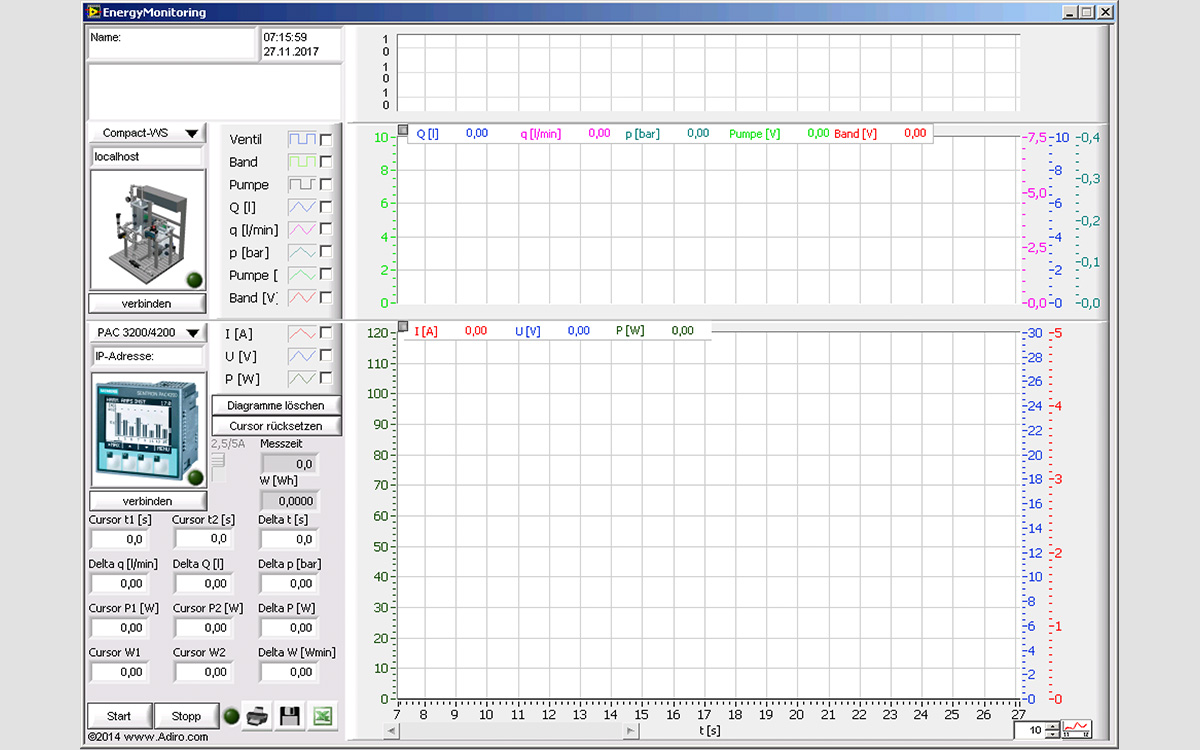Screen dimensions: 1200x750
Task: Click the Ventil square-wave plot icon
Action: 301,139
